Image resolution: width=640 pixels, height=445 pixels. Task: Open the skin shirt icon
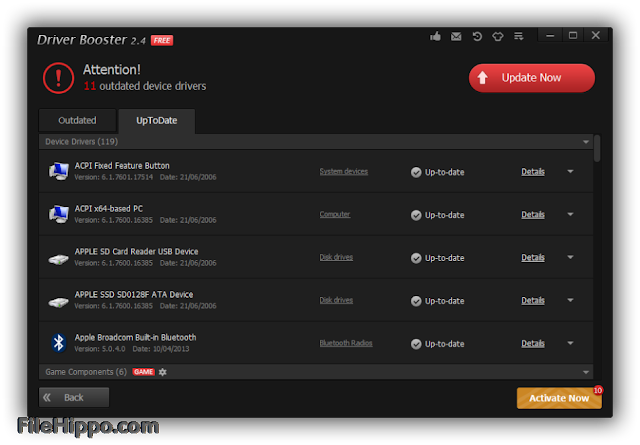coord(498,36)
